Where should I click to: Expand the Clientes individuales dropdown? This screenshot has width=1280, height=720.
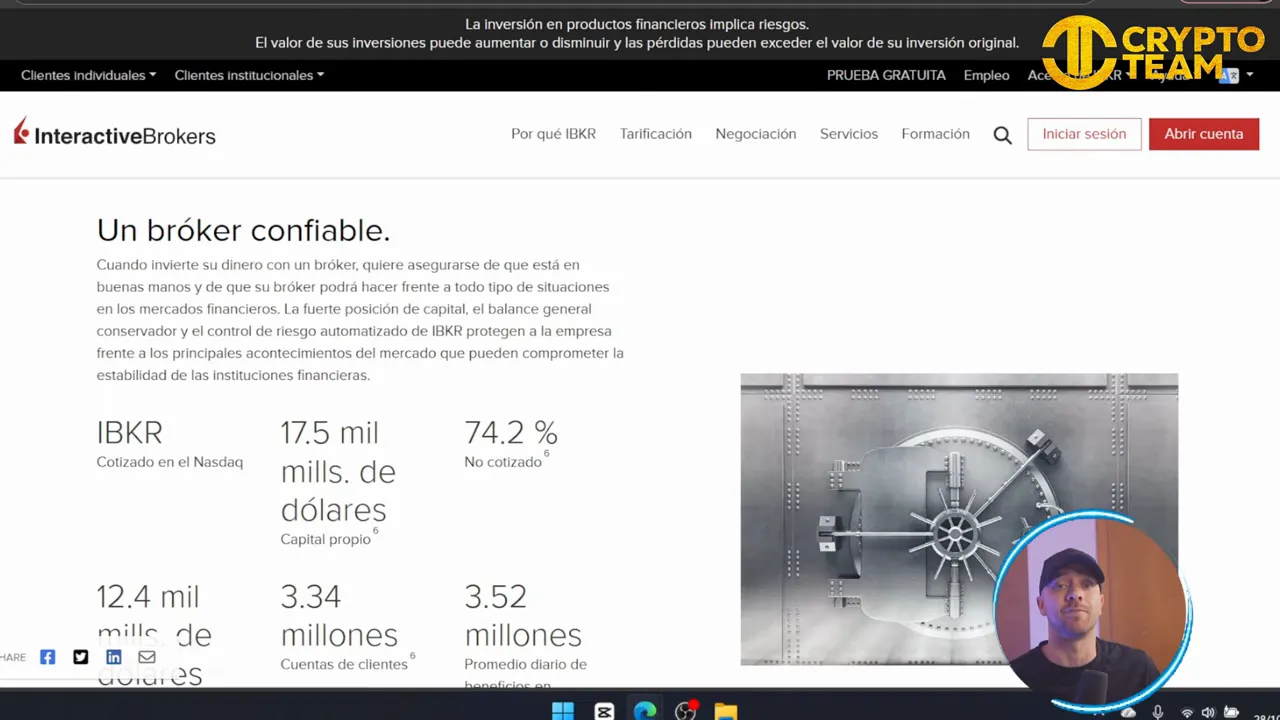click(89, 75)
